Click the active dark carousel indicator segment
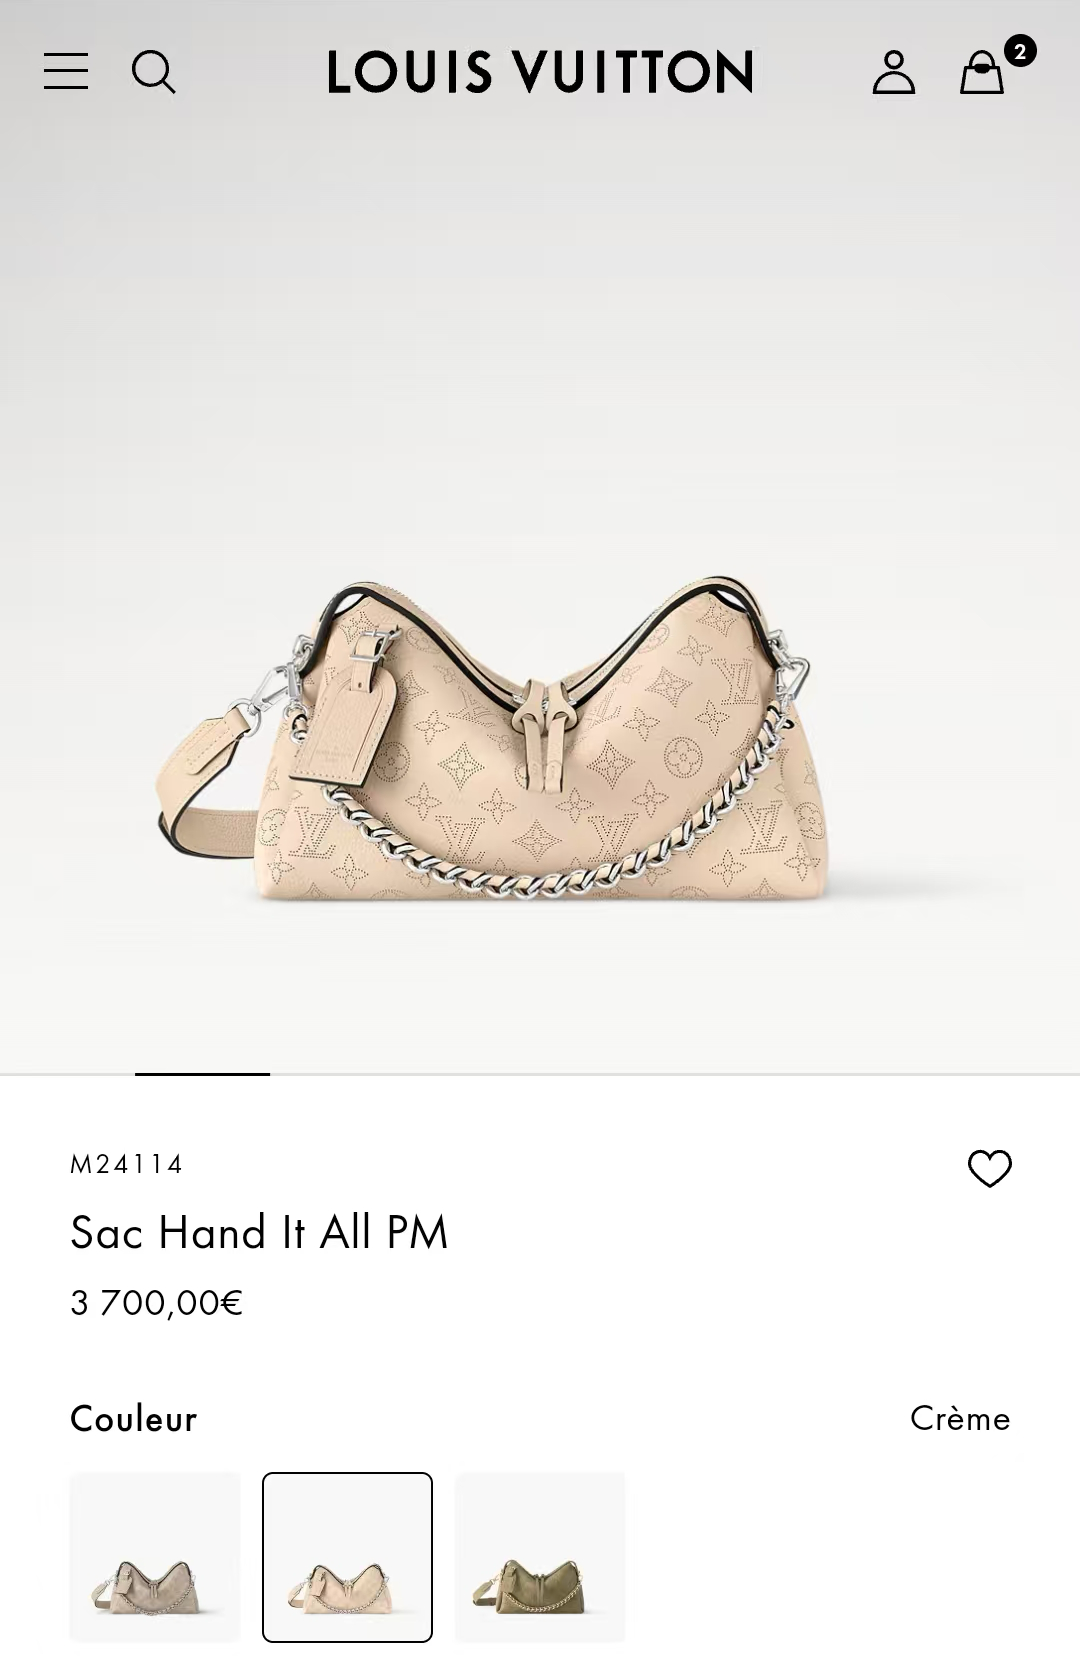 (202, 1074)
